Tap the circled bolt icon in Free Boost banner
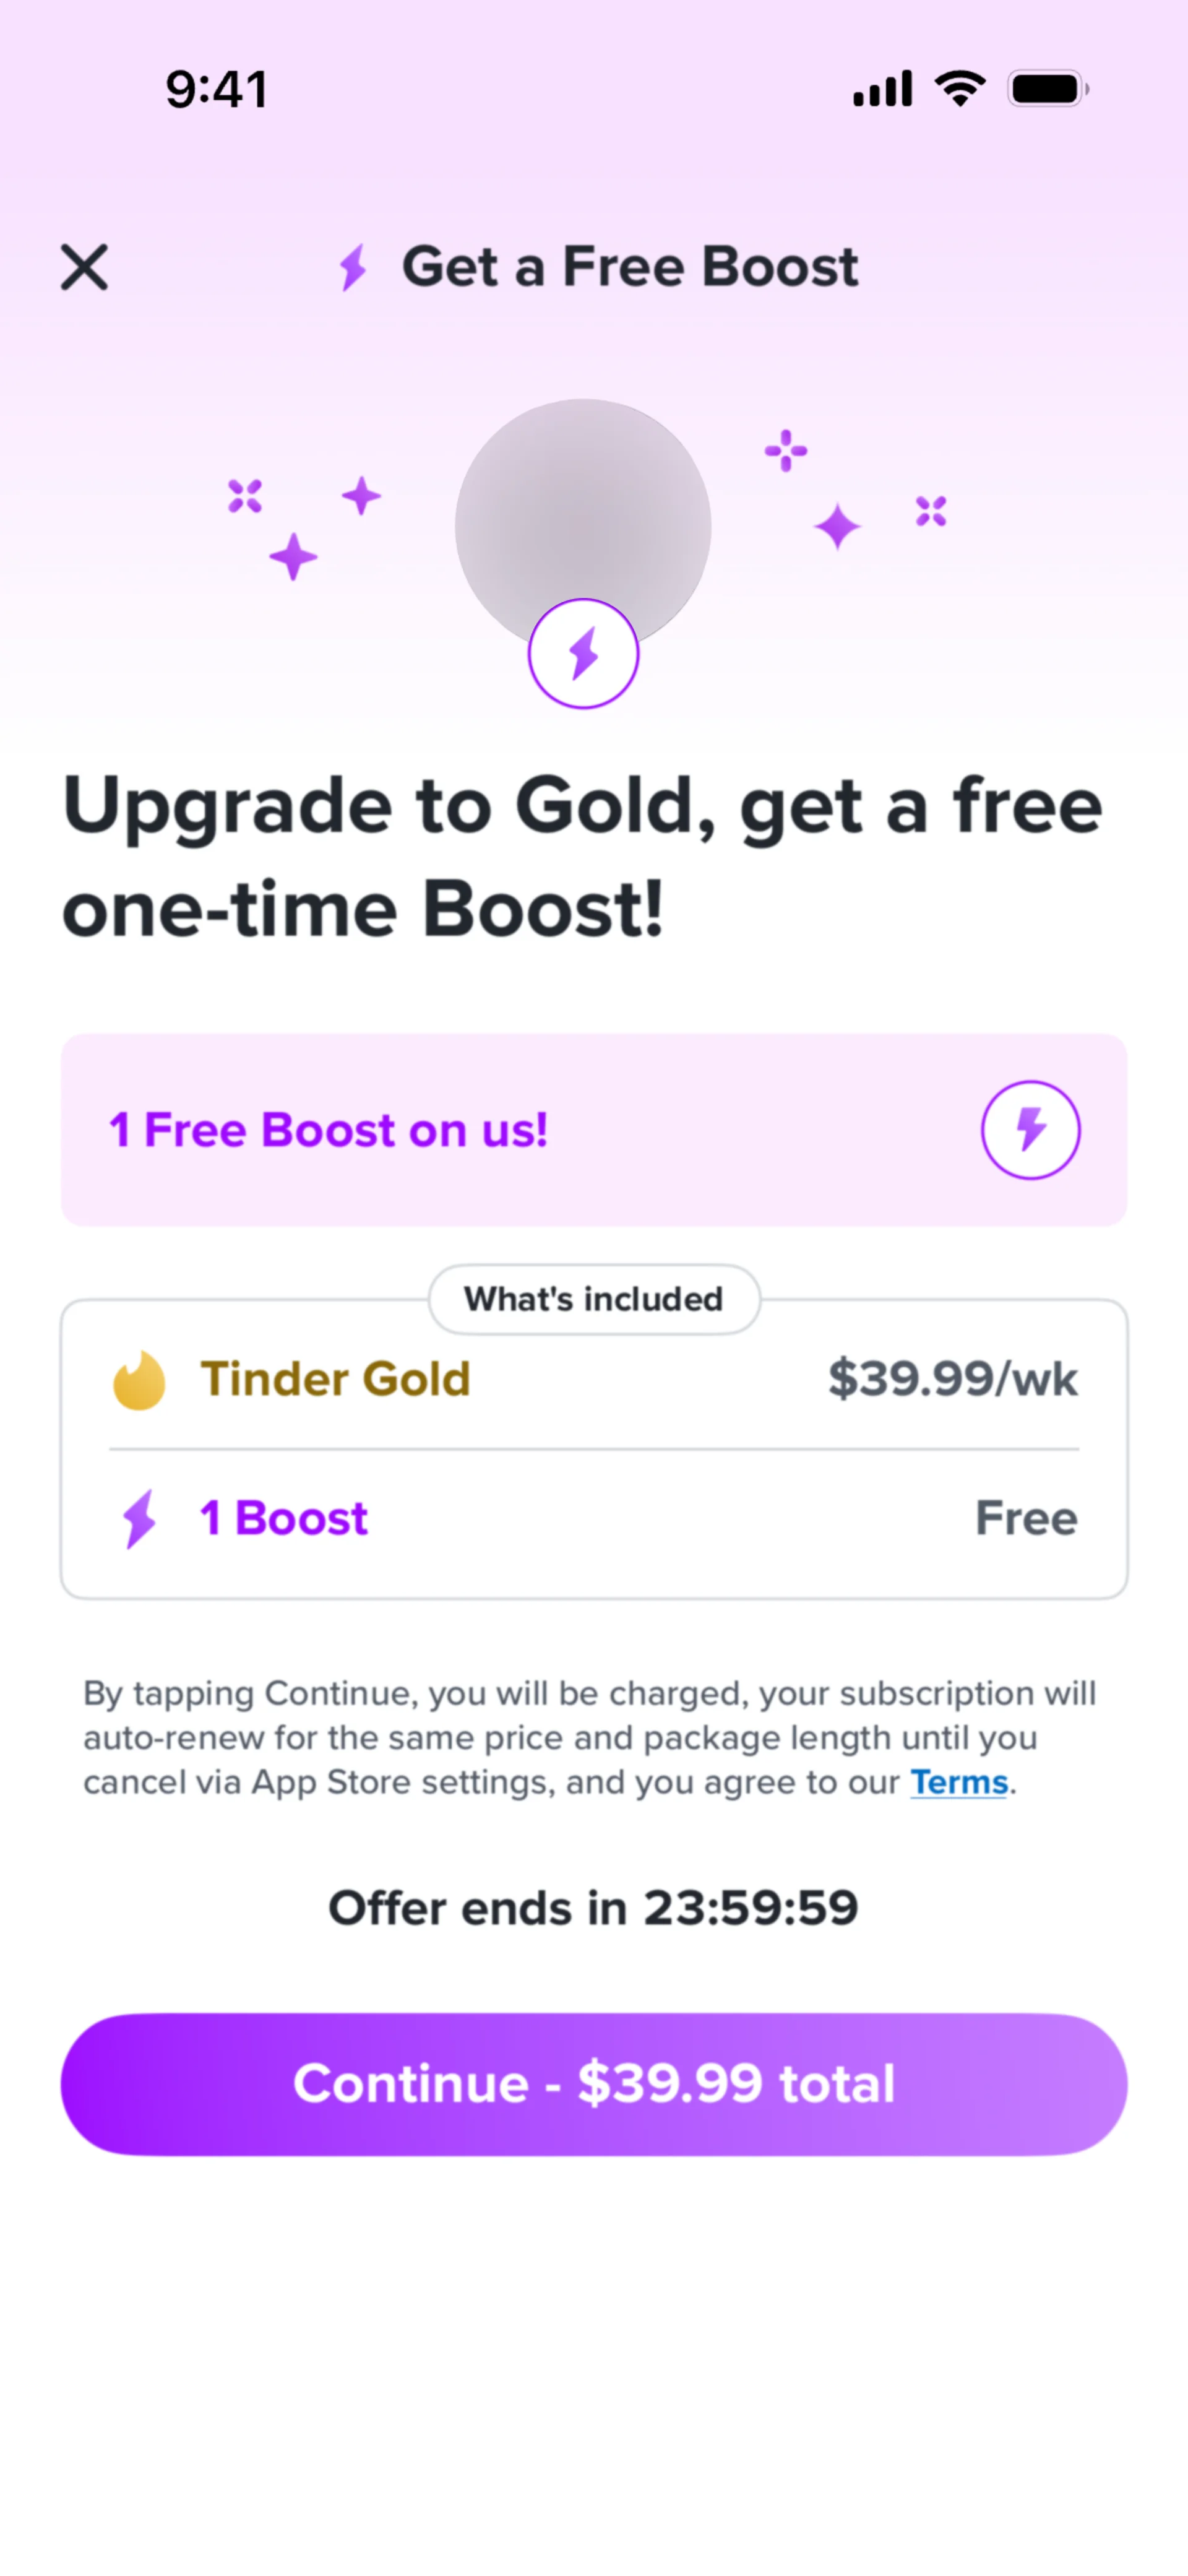This screenshot has height=2576, width=1188. click(1030, 1130)
